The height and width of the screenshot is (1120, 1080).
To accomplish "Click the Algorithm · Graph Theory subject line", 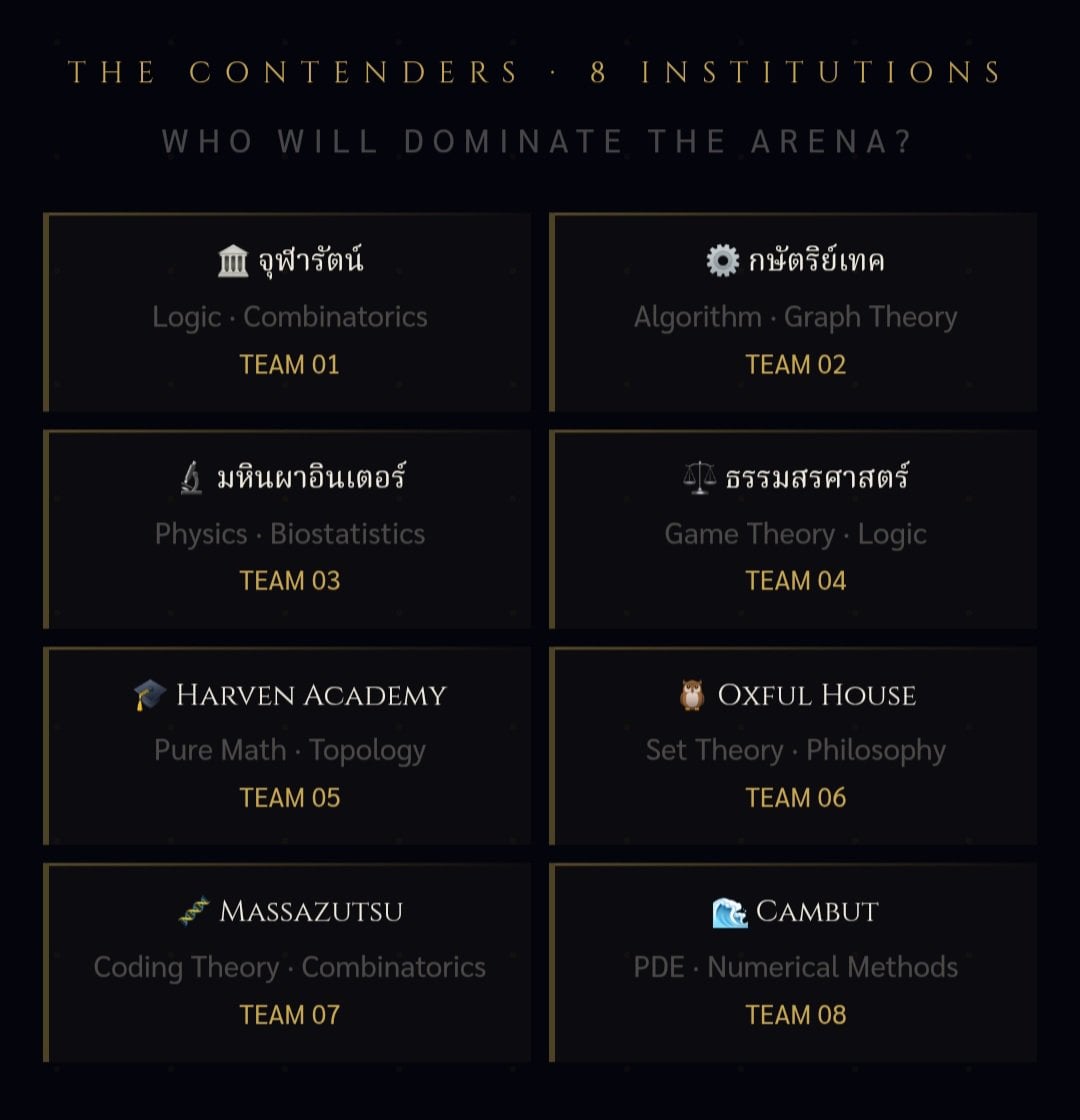I will (796, 317).
